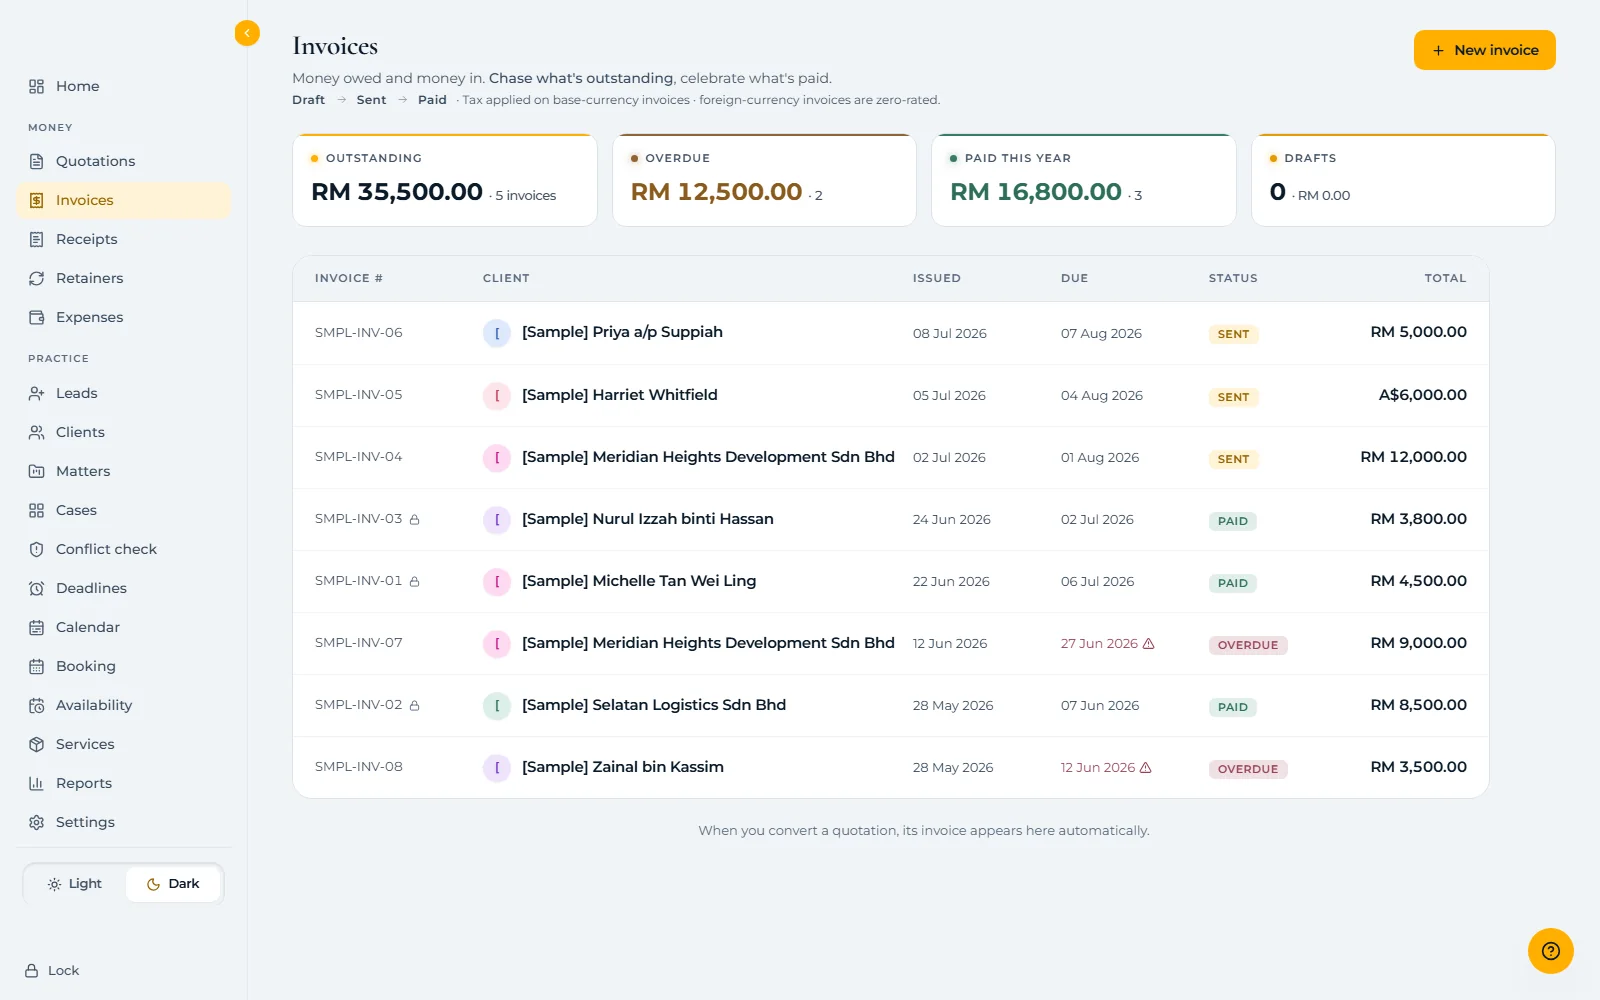Click the Settings gear icon
Image resolution: width=1600 pixels, height=1000 pixels.
pos(37,822)
